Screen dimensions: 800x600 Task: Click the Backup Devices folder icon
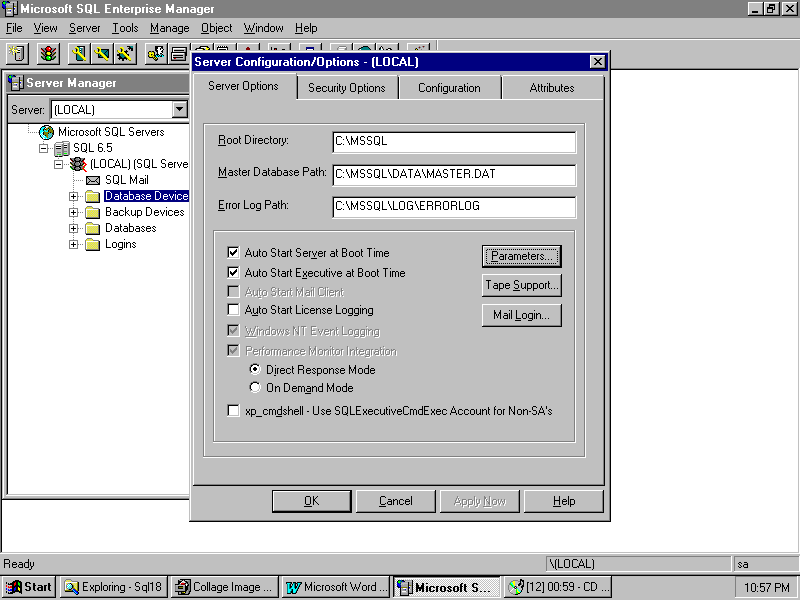(x=93, y=212)
